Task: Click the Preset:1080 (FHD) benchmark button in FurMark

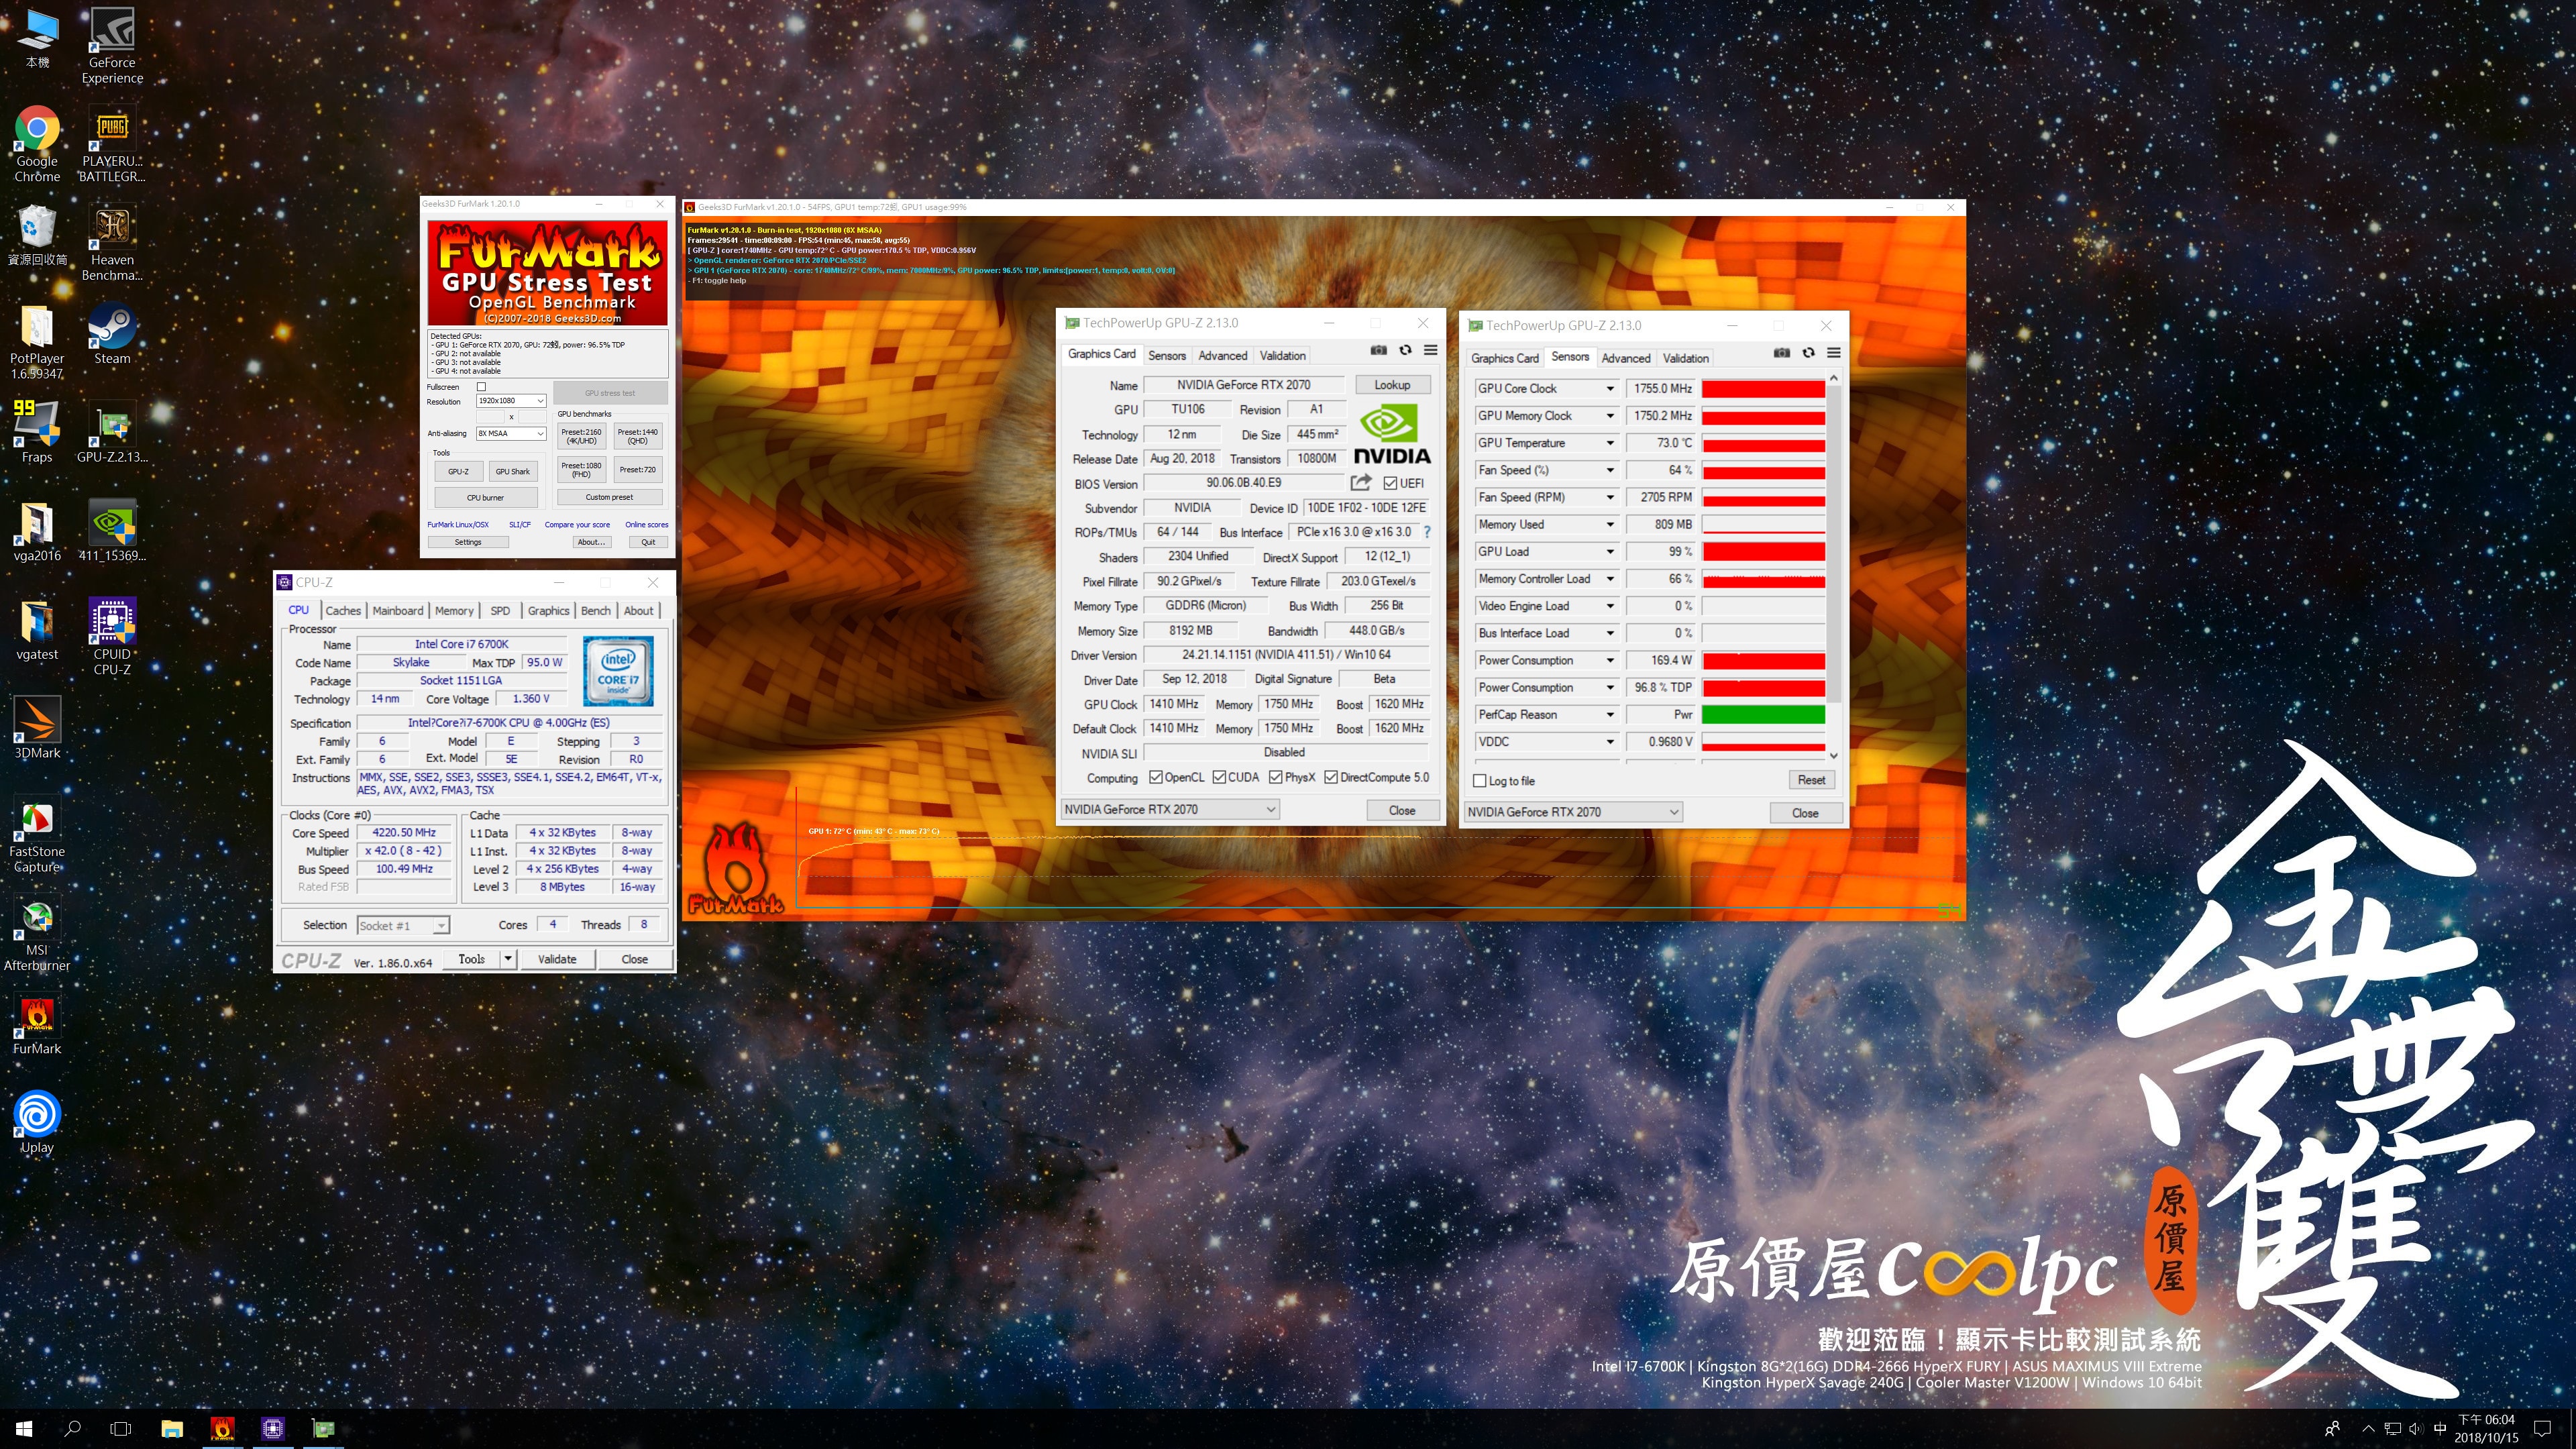Action: click(581, 469)
